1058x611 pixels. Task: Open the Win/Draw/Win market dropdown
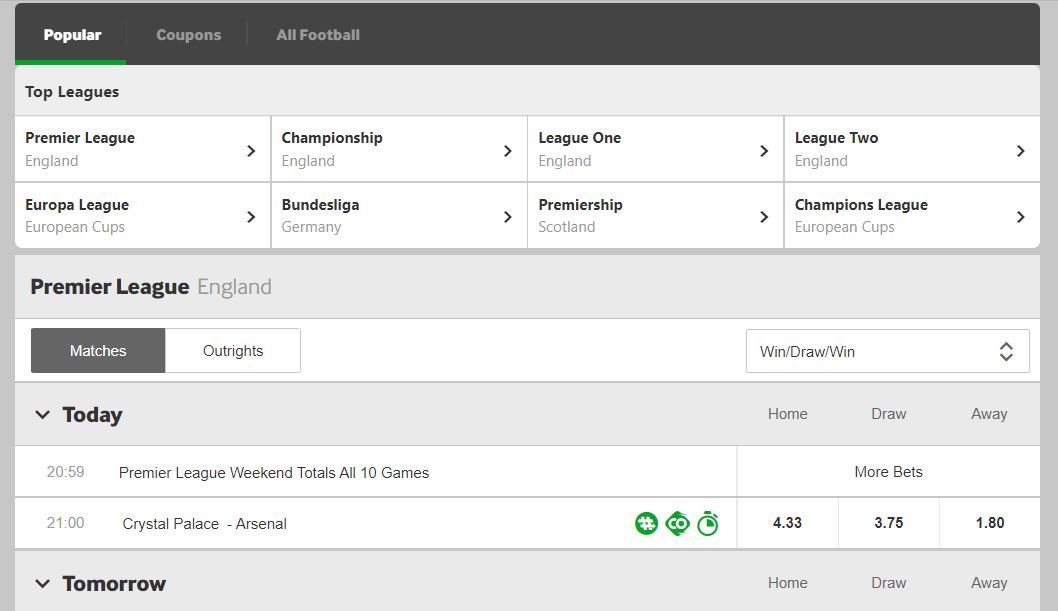[x=887, y=352]
